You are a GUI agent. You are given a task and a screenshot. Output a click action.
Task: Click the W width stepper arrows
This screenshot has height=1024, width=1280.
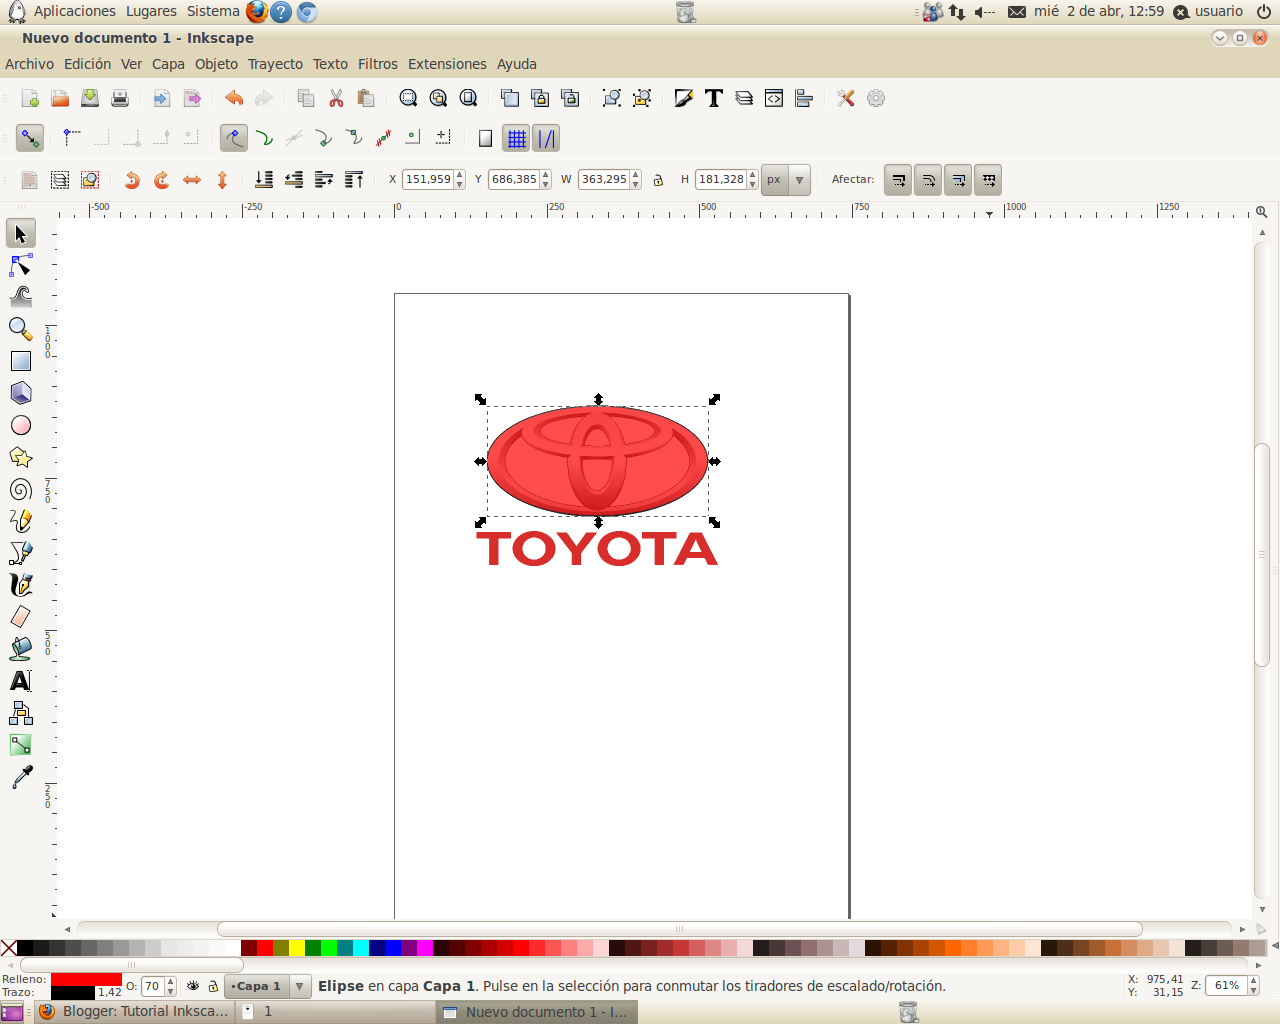click(x=636, y=180)
